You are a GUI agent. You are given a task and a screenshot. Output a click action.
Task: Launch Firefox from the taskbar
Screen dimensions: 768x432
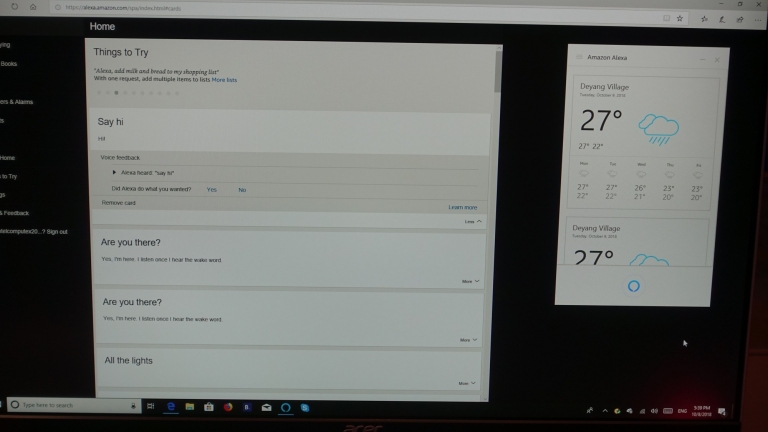click(x=228, y=407)
